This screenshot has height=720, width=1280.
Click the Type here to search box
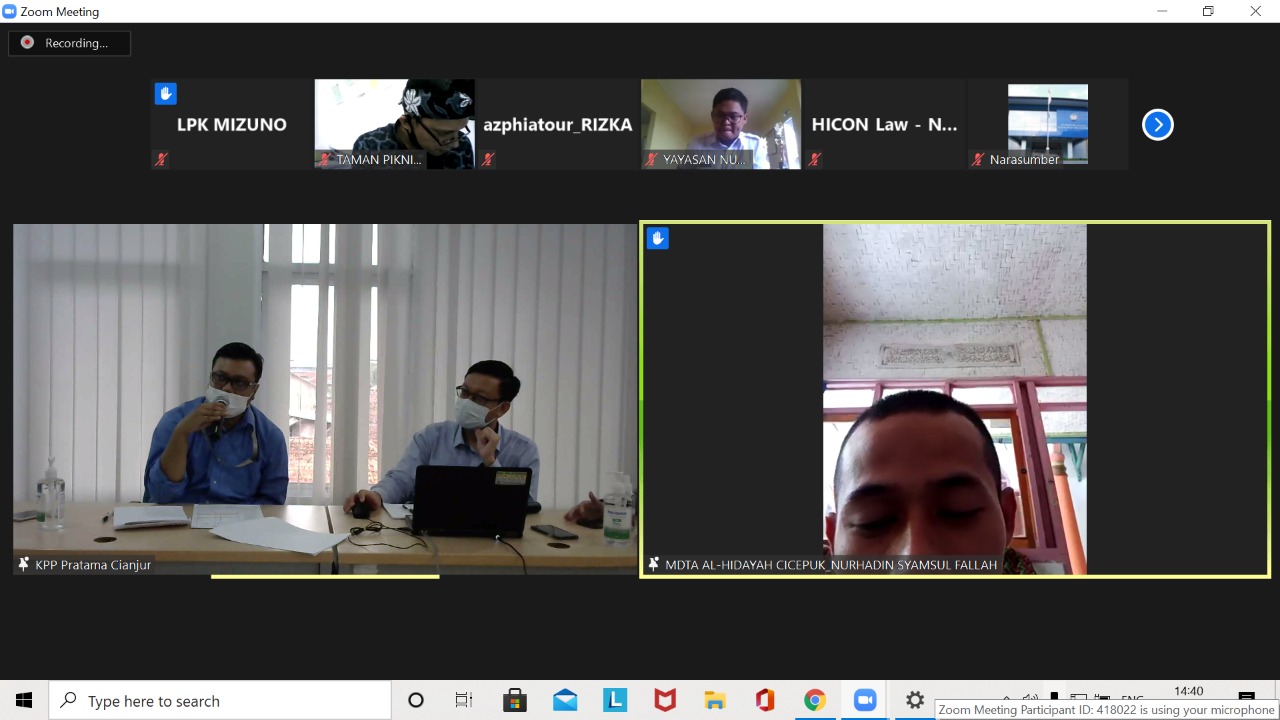click(x=220, y=701)
